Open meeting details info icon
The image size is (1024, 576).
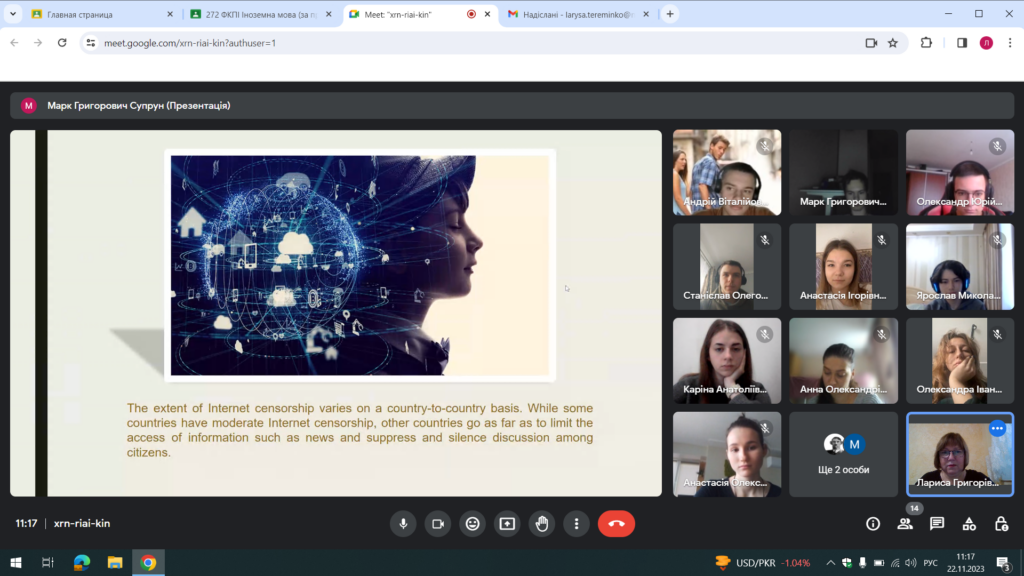[873, 523]
